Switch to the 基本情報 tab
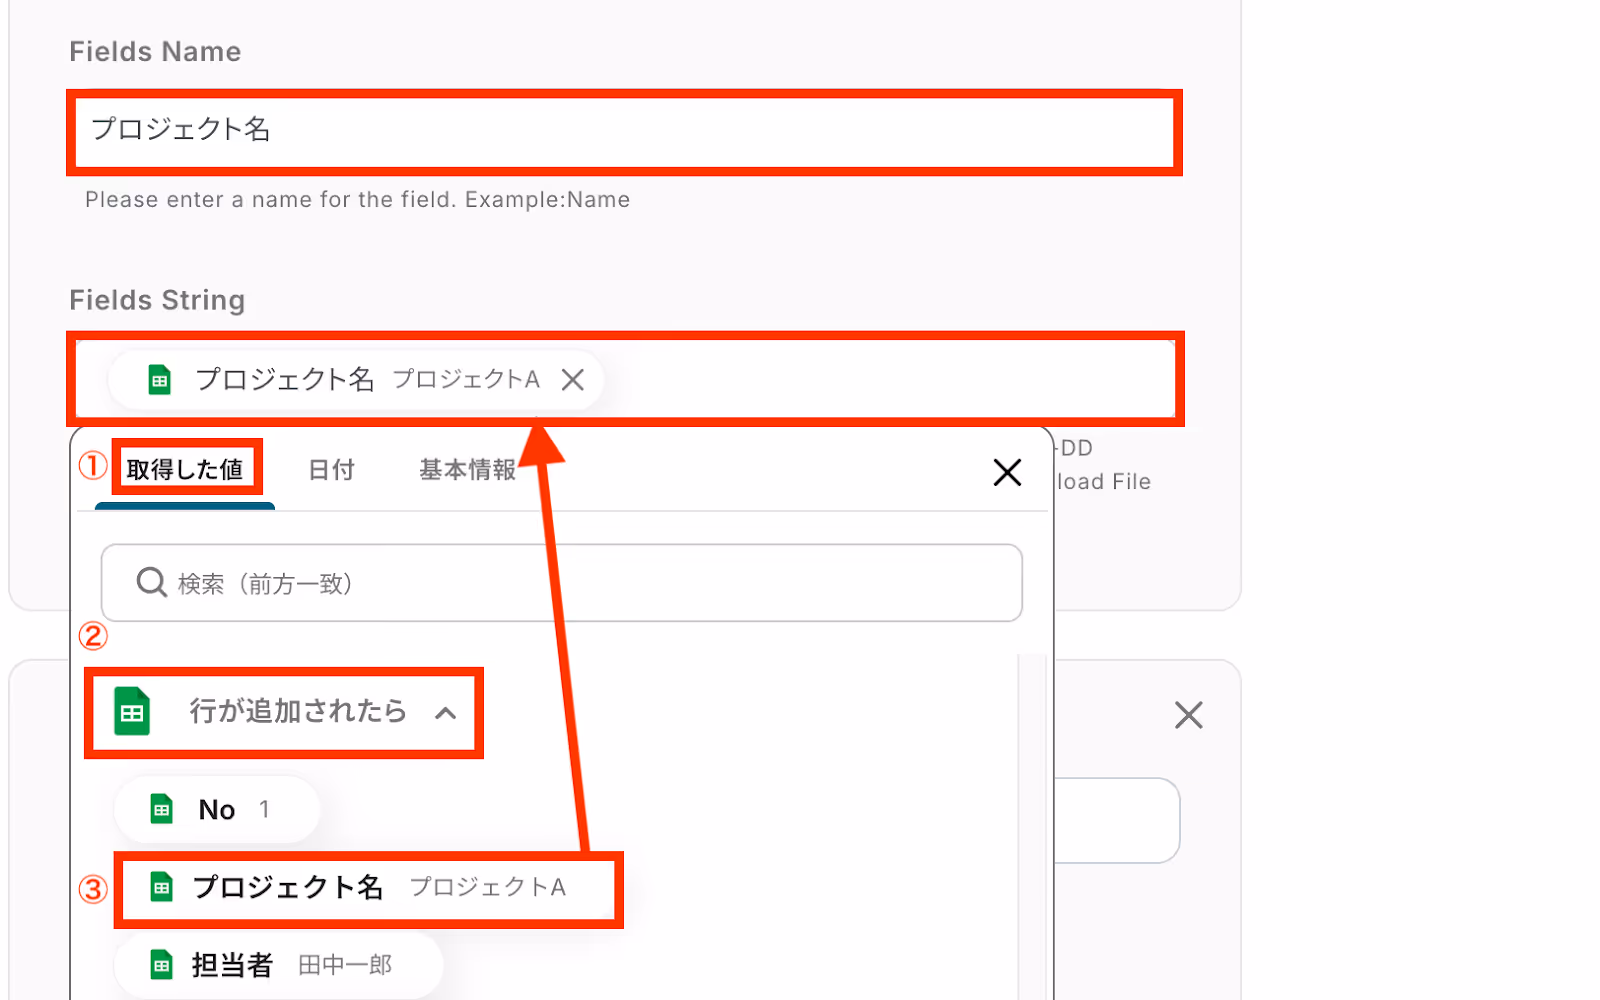 point(467,469)
